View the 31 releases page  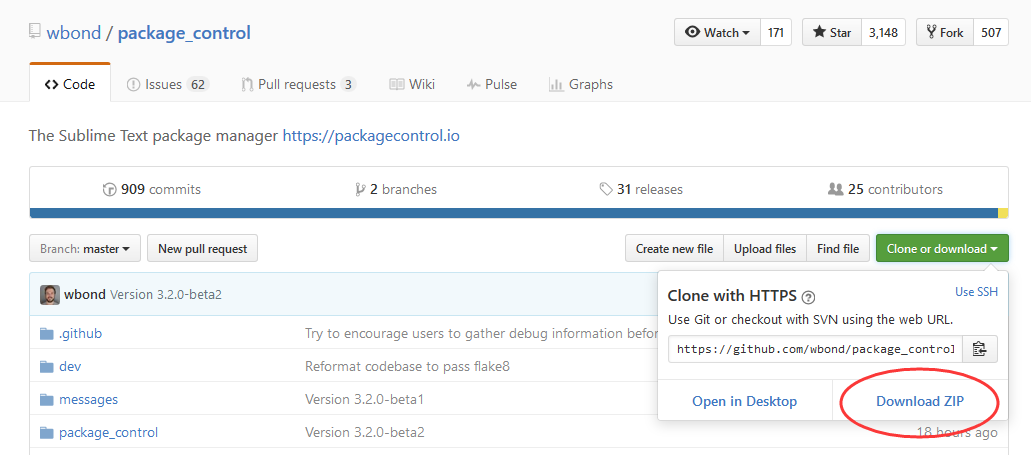(641, 189)
